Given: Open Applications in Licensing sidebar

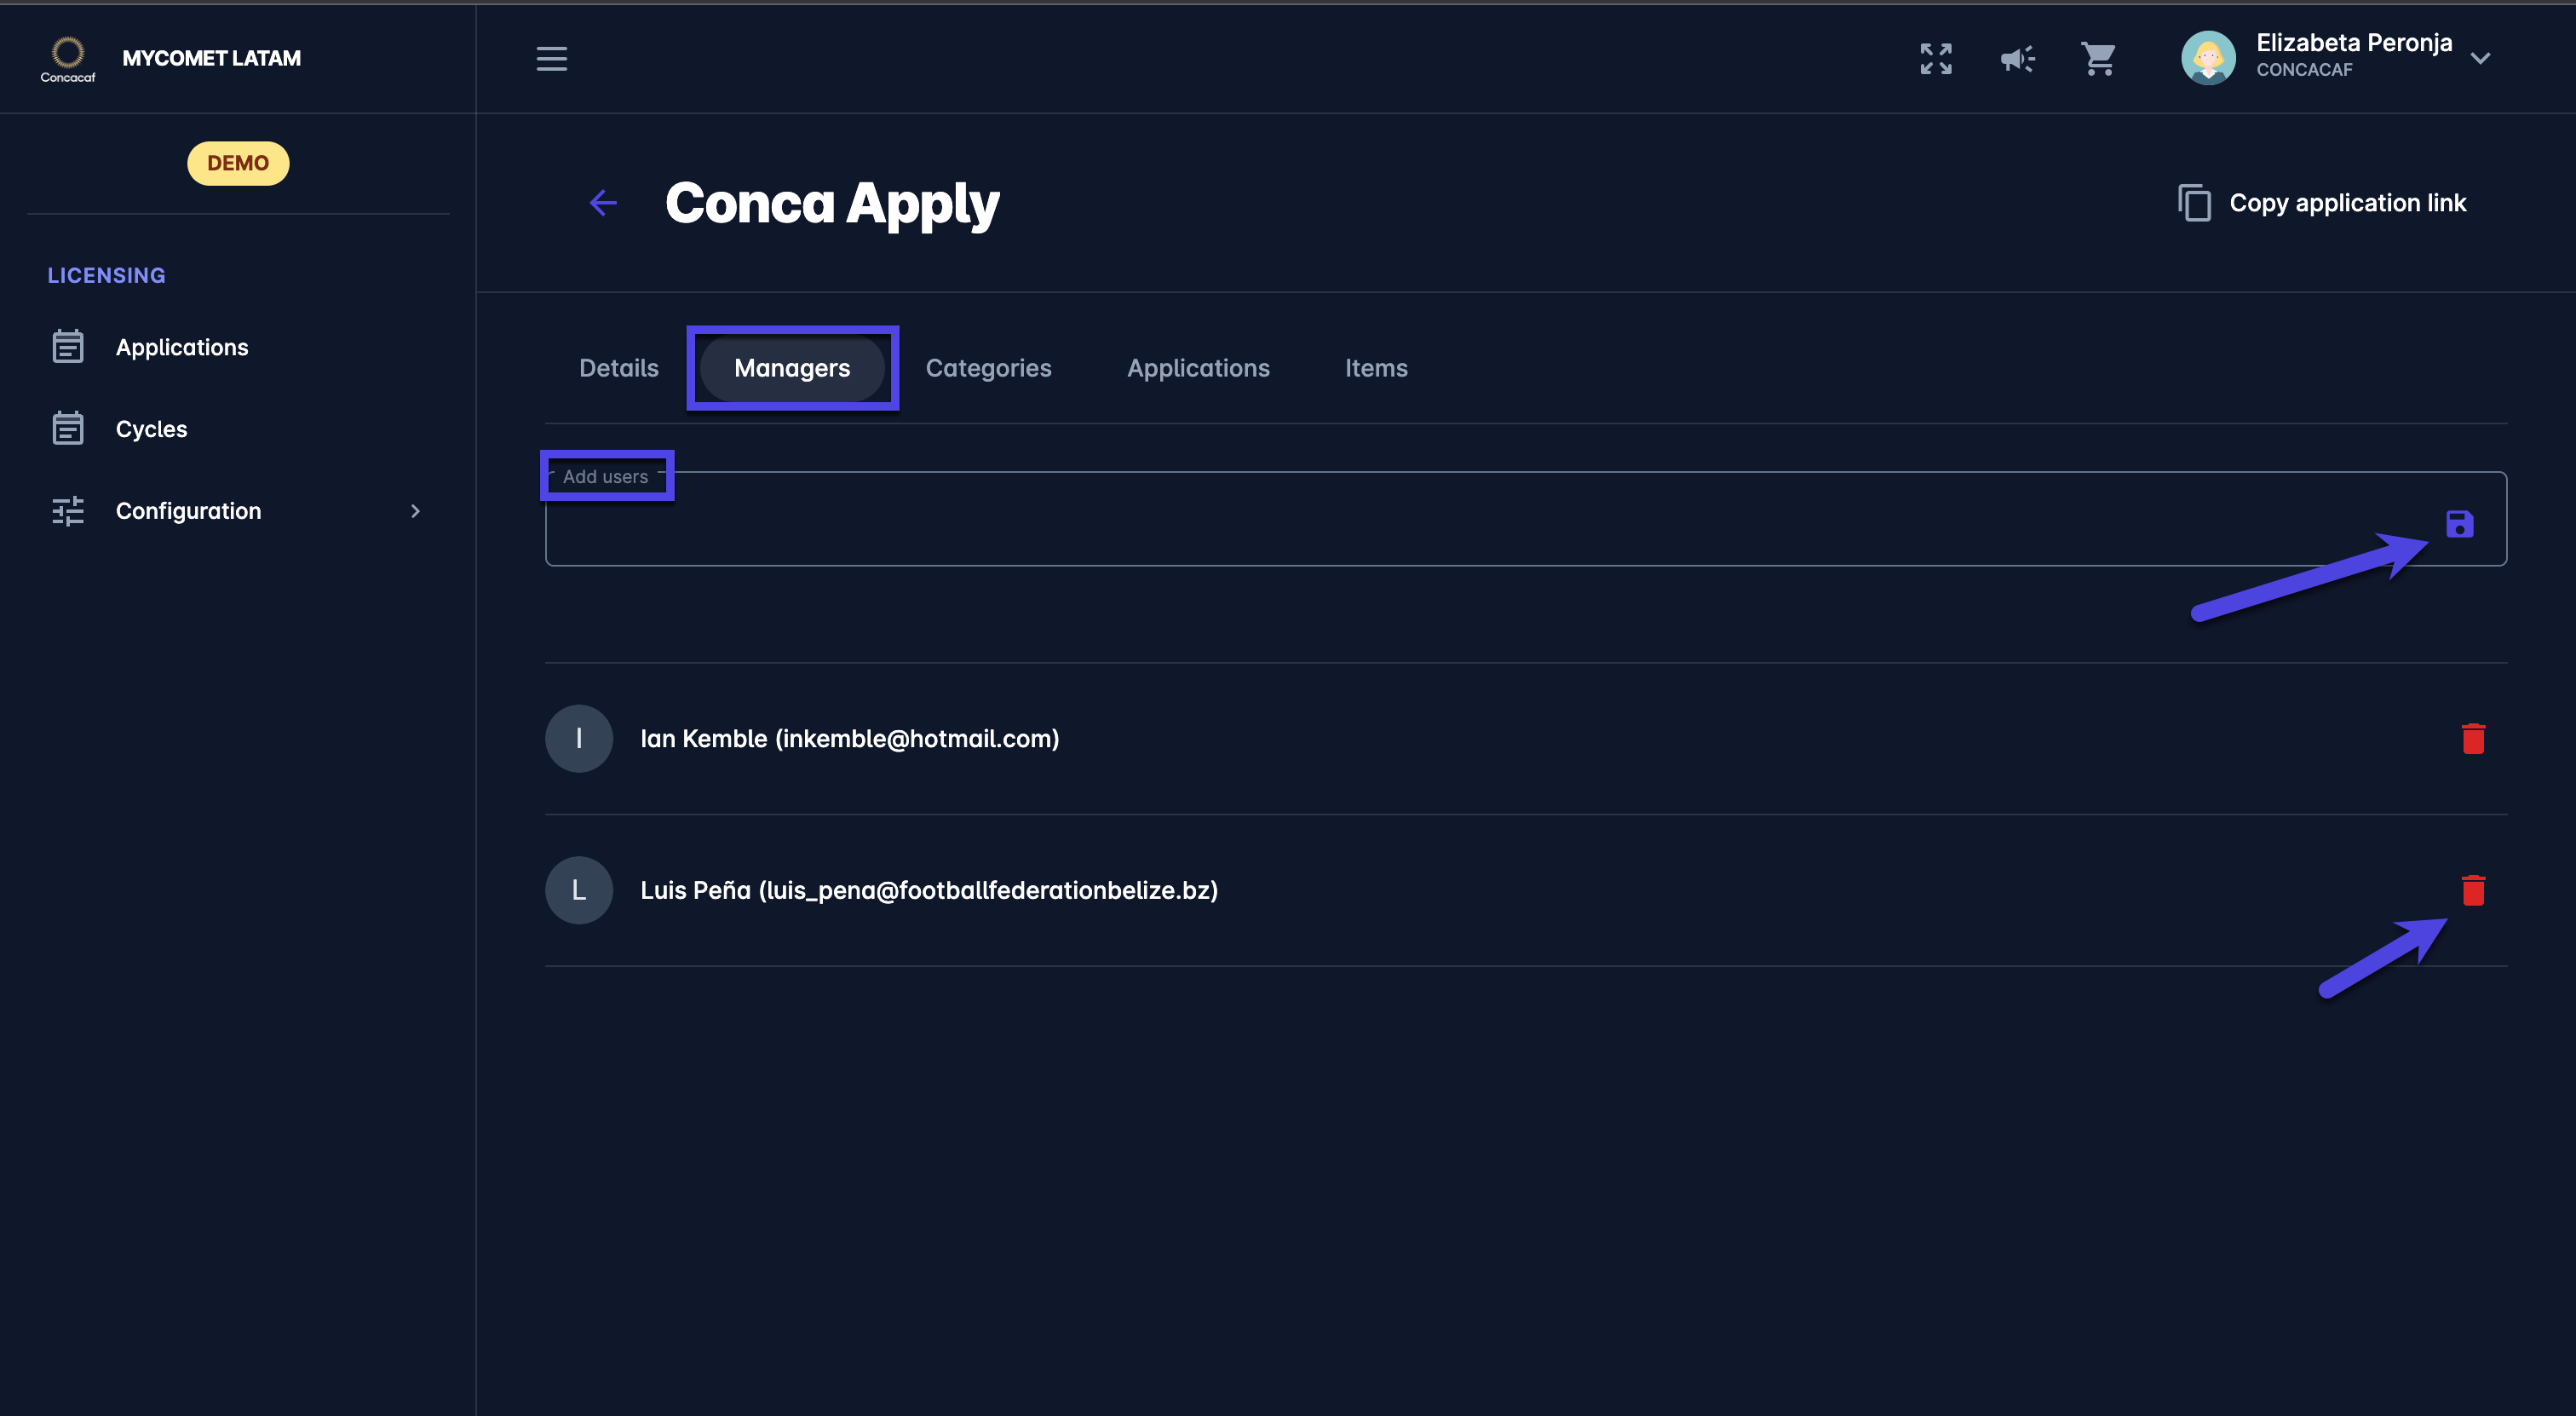Looking at the screenshot, I should pos(181,347).
